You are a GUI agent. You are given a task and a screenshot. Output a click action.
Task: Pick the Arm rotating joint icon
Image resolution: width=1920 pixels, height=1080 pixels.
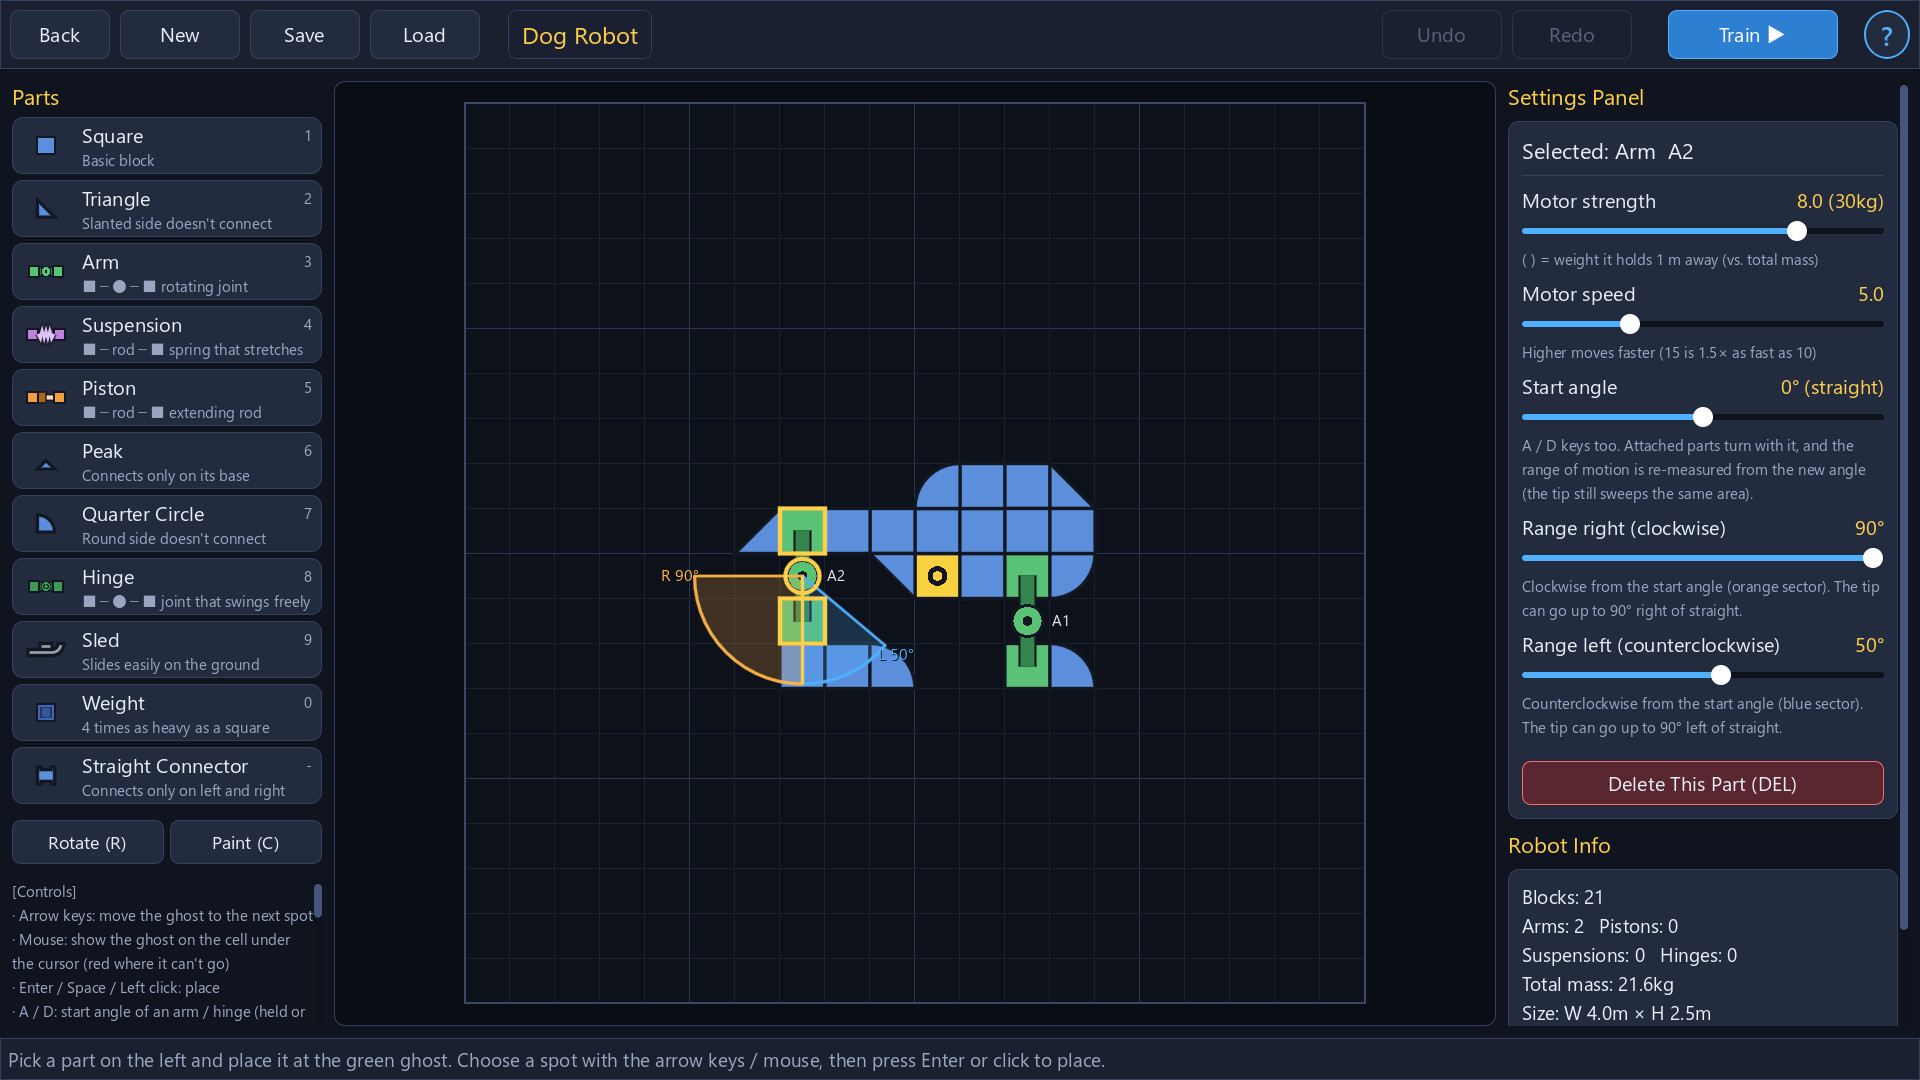[x=46, y=272]
